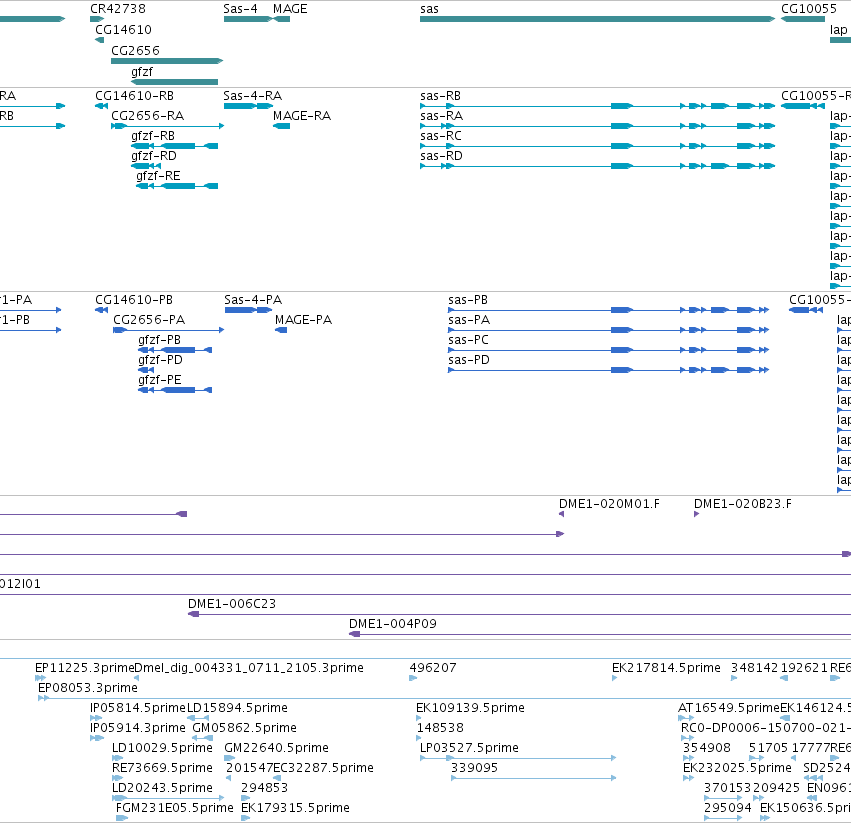Select the 148538 feature label

[440, 728]
